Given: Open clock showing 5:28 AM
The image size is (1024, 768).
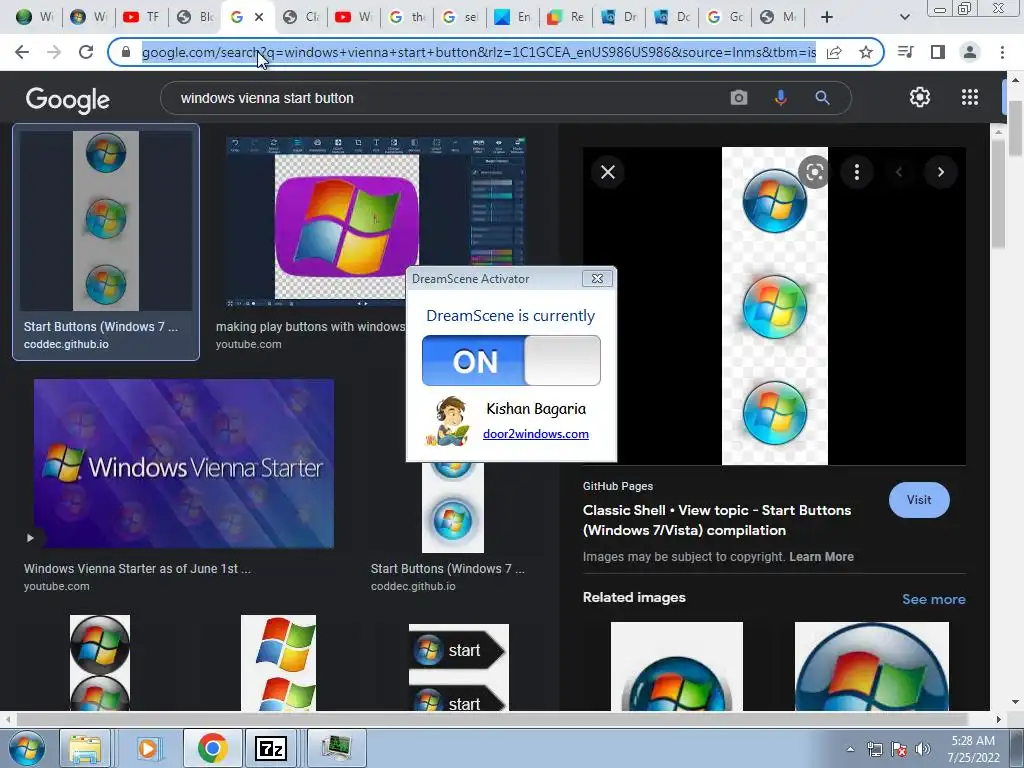Looking at the screenshot, I should coord(973,749).
